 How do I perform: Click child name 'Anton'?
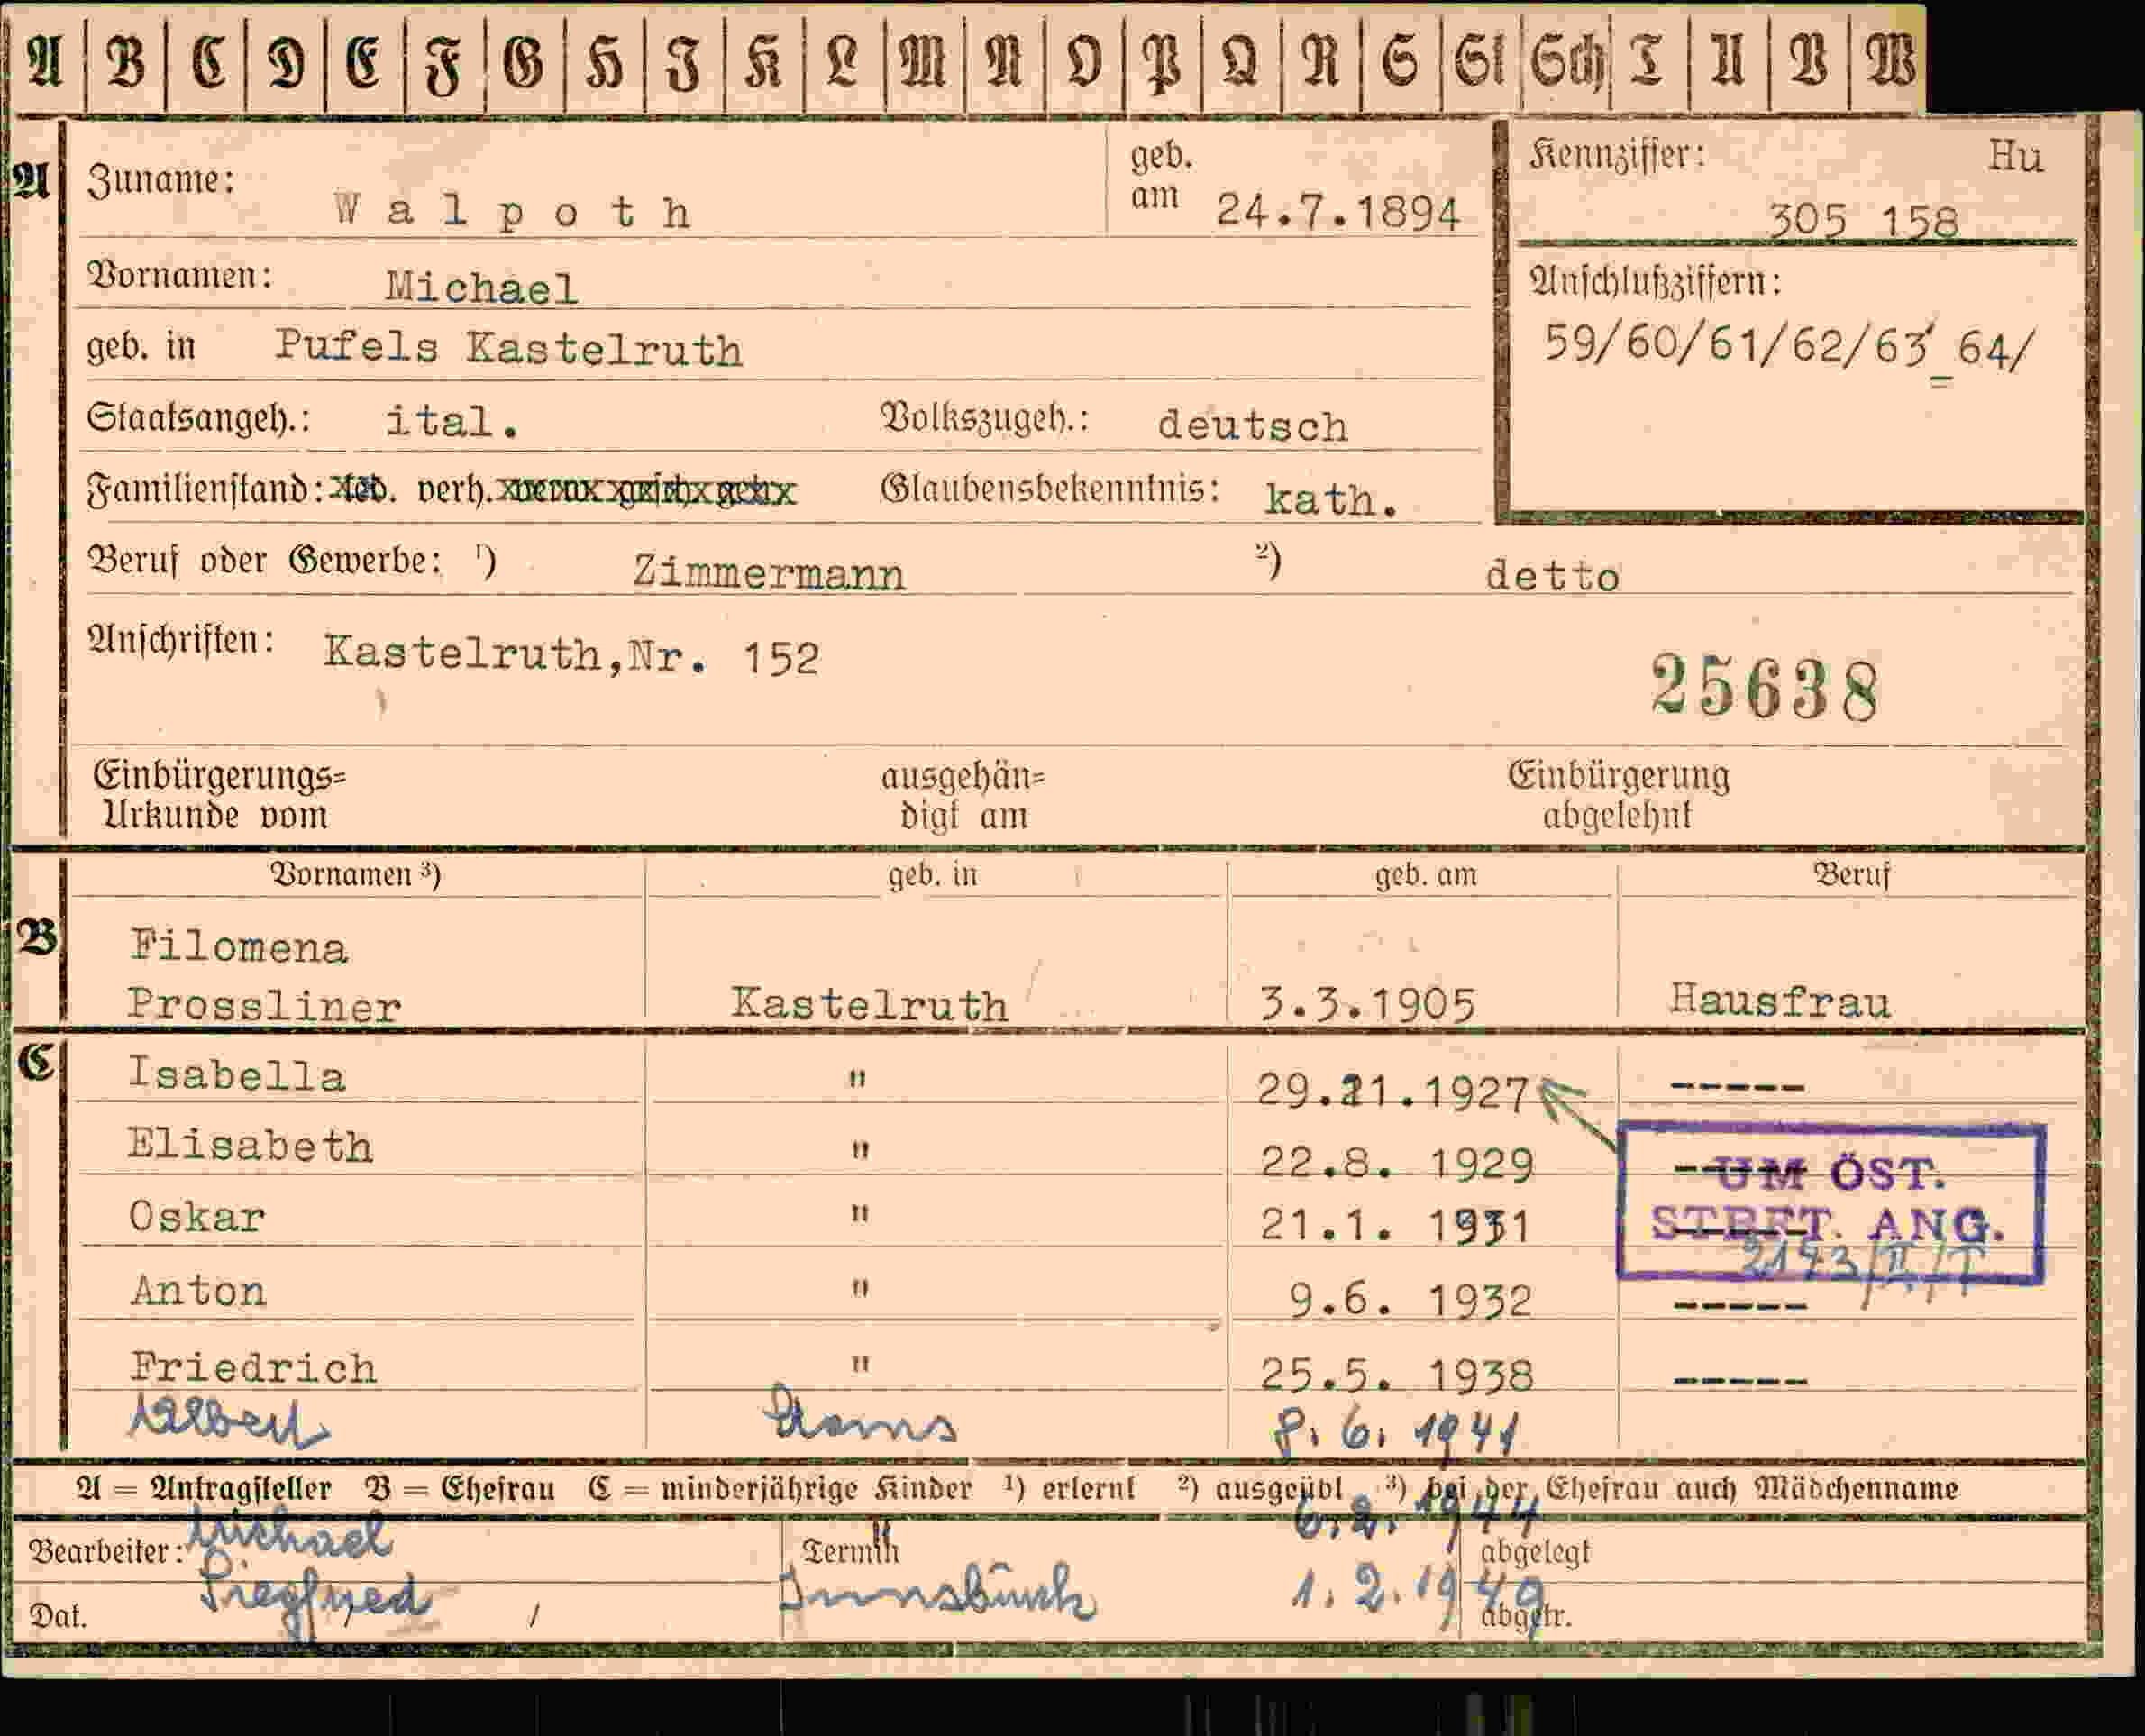[x=198, y=1291]
